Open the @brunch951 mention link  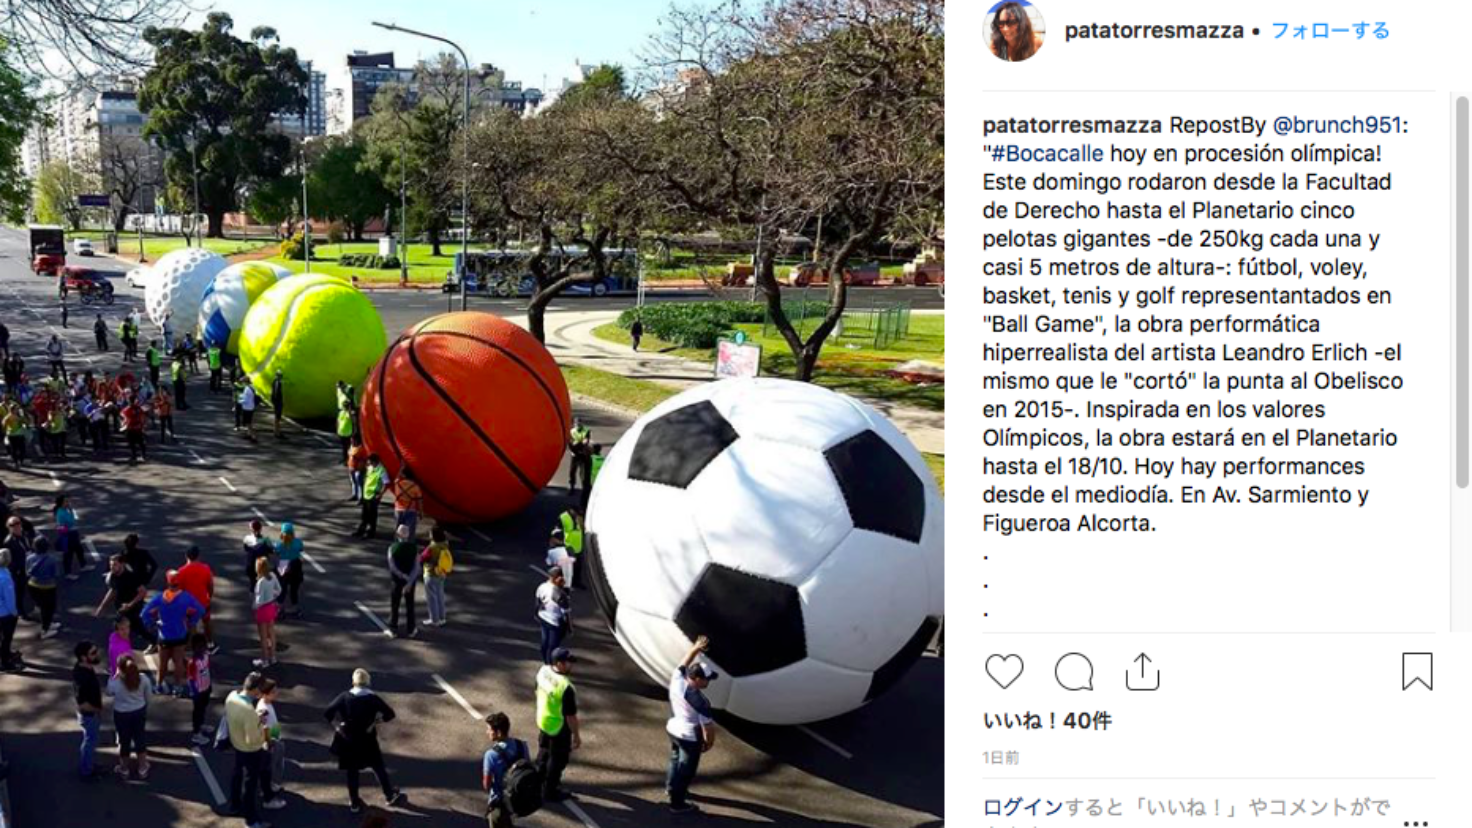click(x=1336, y=125)
